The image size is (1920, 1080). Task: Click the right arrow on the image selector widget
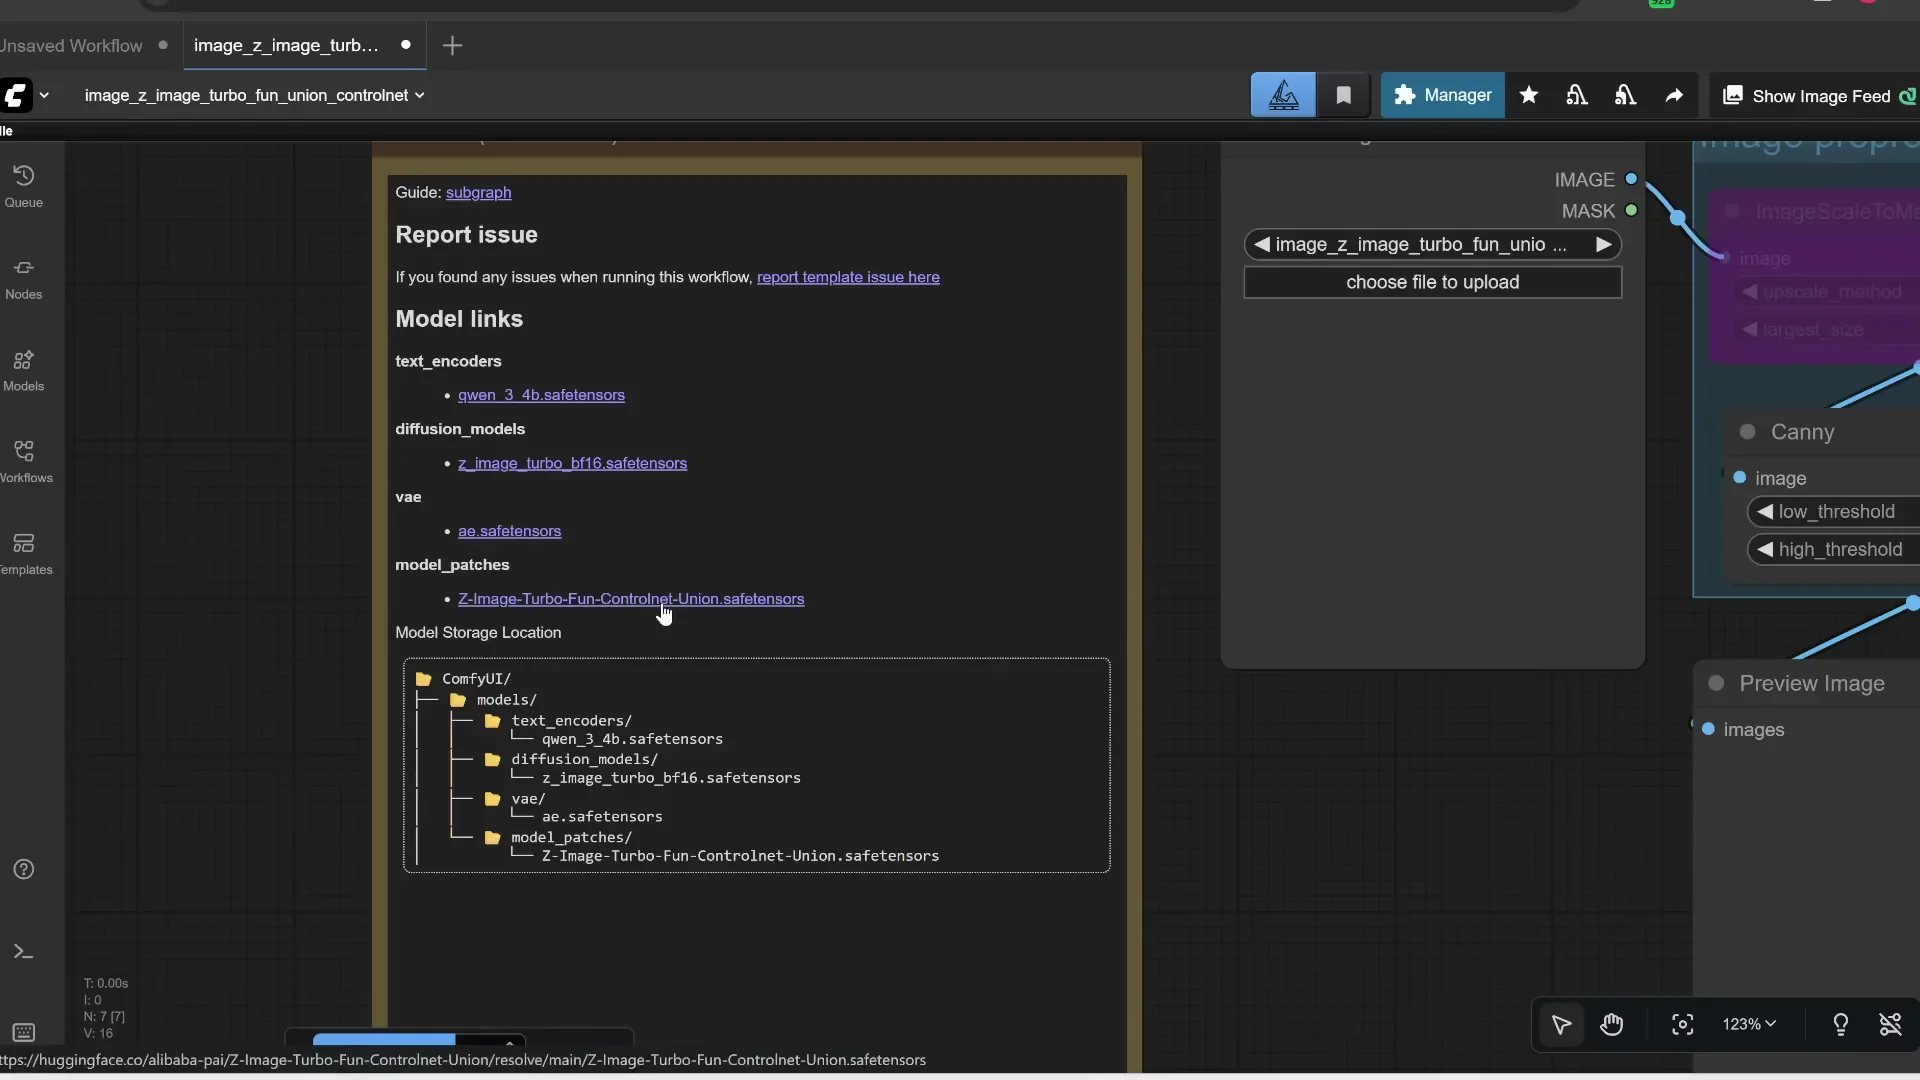[x=1602, y=244]
